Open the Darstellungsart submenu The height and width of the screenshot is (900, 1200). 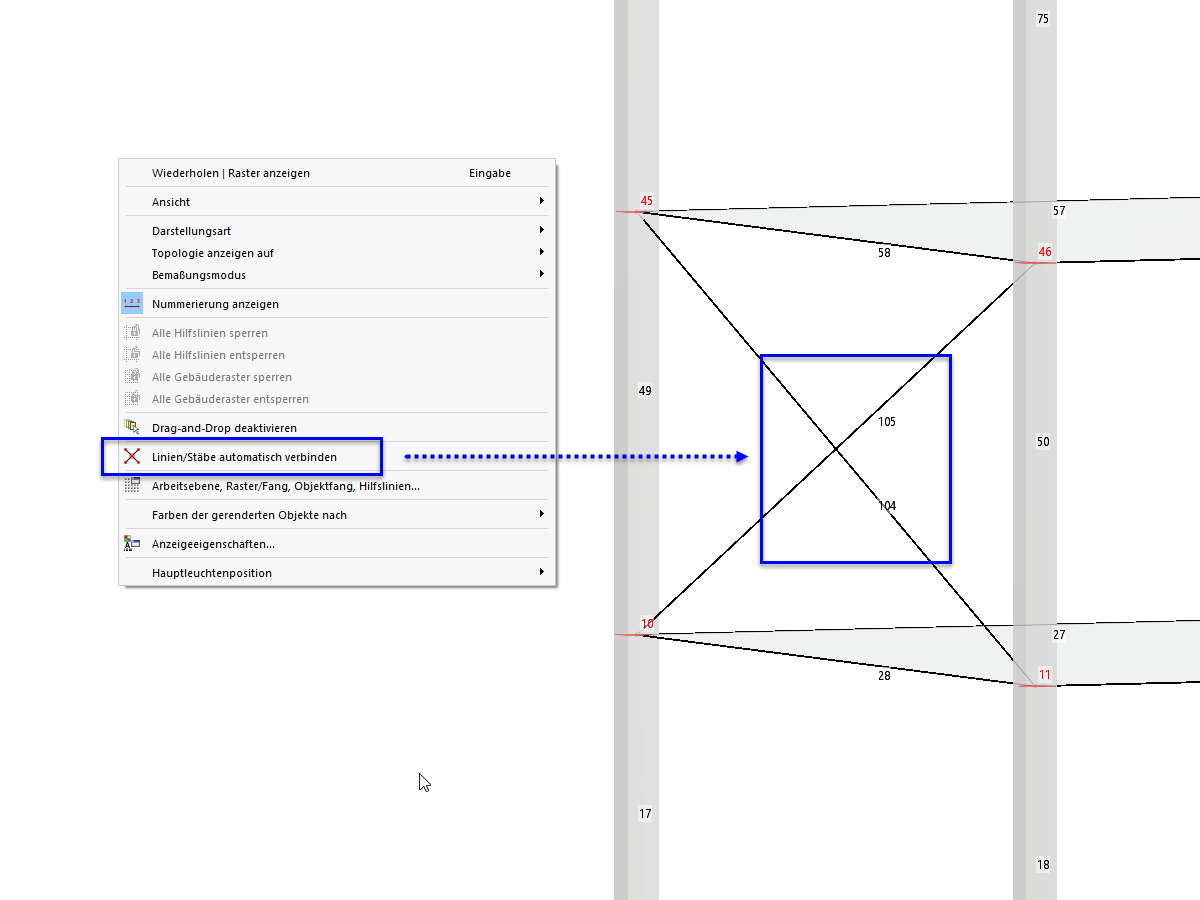click(x=337, y=231)
